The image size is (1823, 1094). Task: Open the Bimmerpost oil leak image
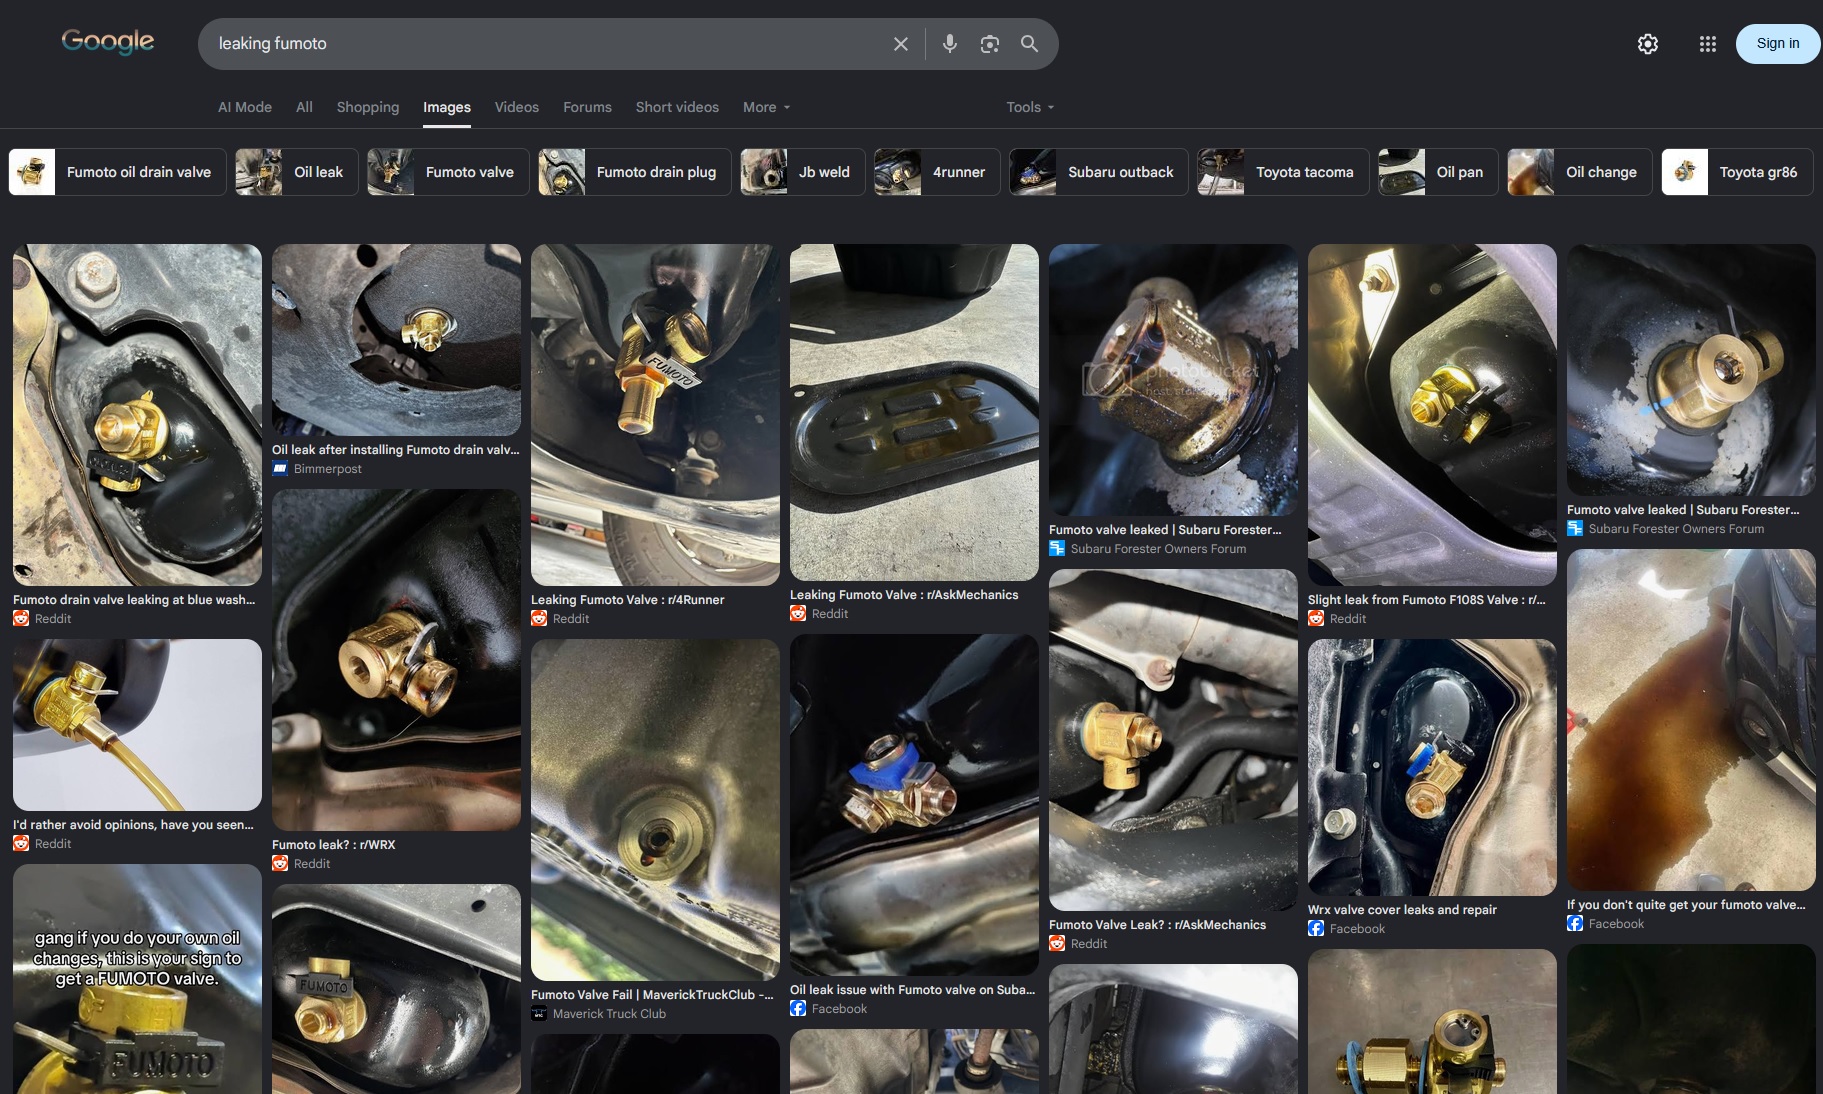(x=396, y=340)
